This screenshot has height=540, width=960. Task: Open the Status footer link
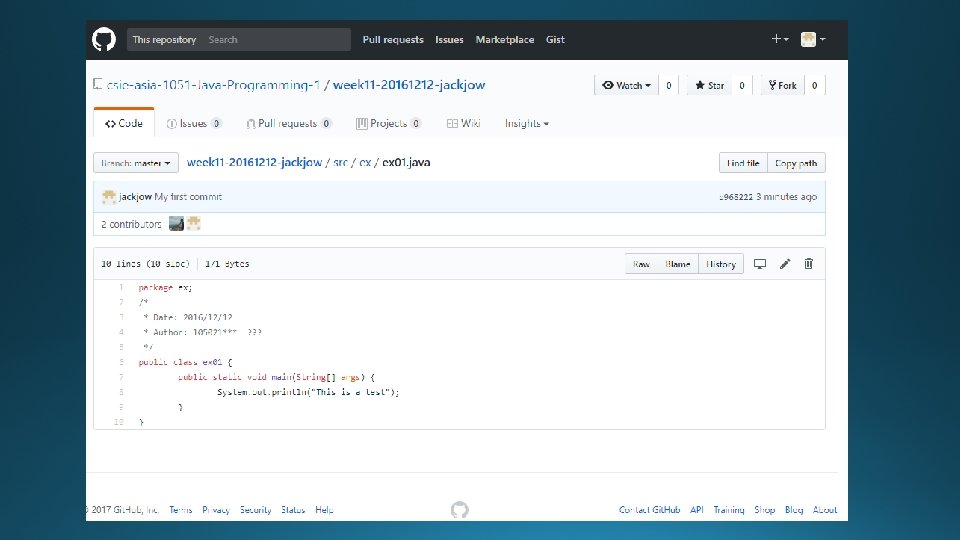[293, 509]
